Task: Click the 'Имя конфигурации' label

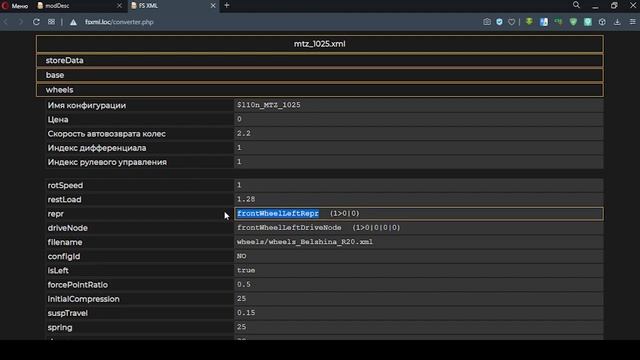Action: pos(87,105)
